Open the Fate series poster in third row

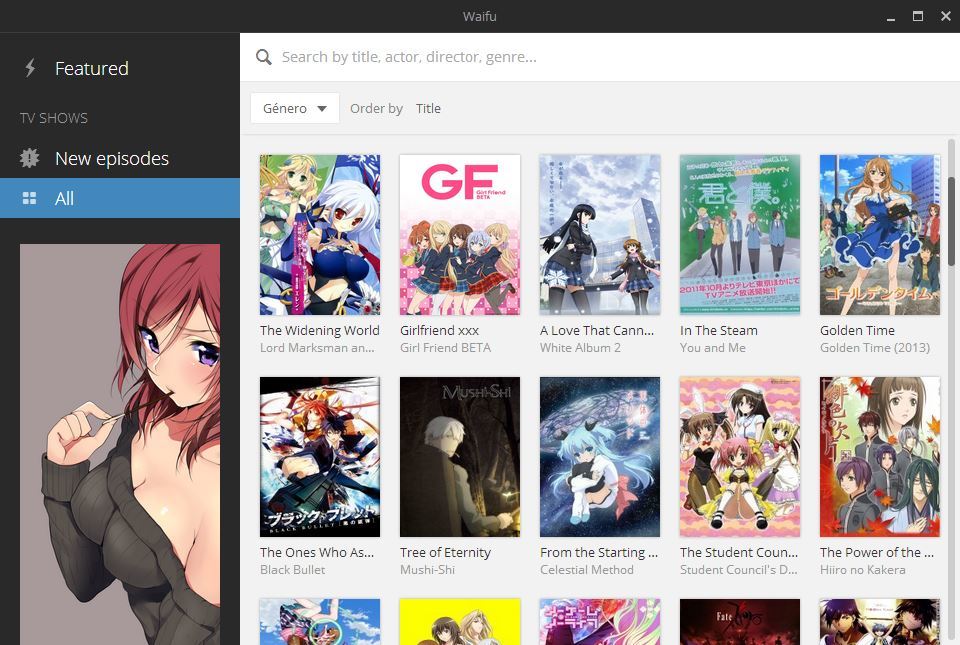[740, 622]
